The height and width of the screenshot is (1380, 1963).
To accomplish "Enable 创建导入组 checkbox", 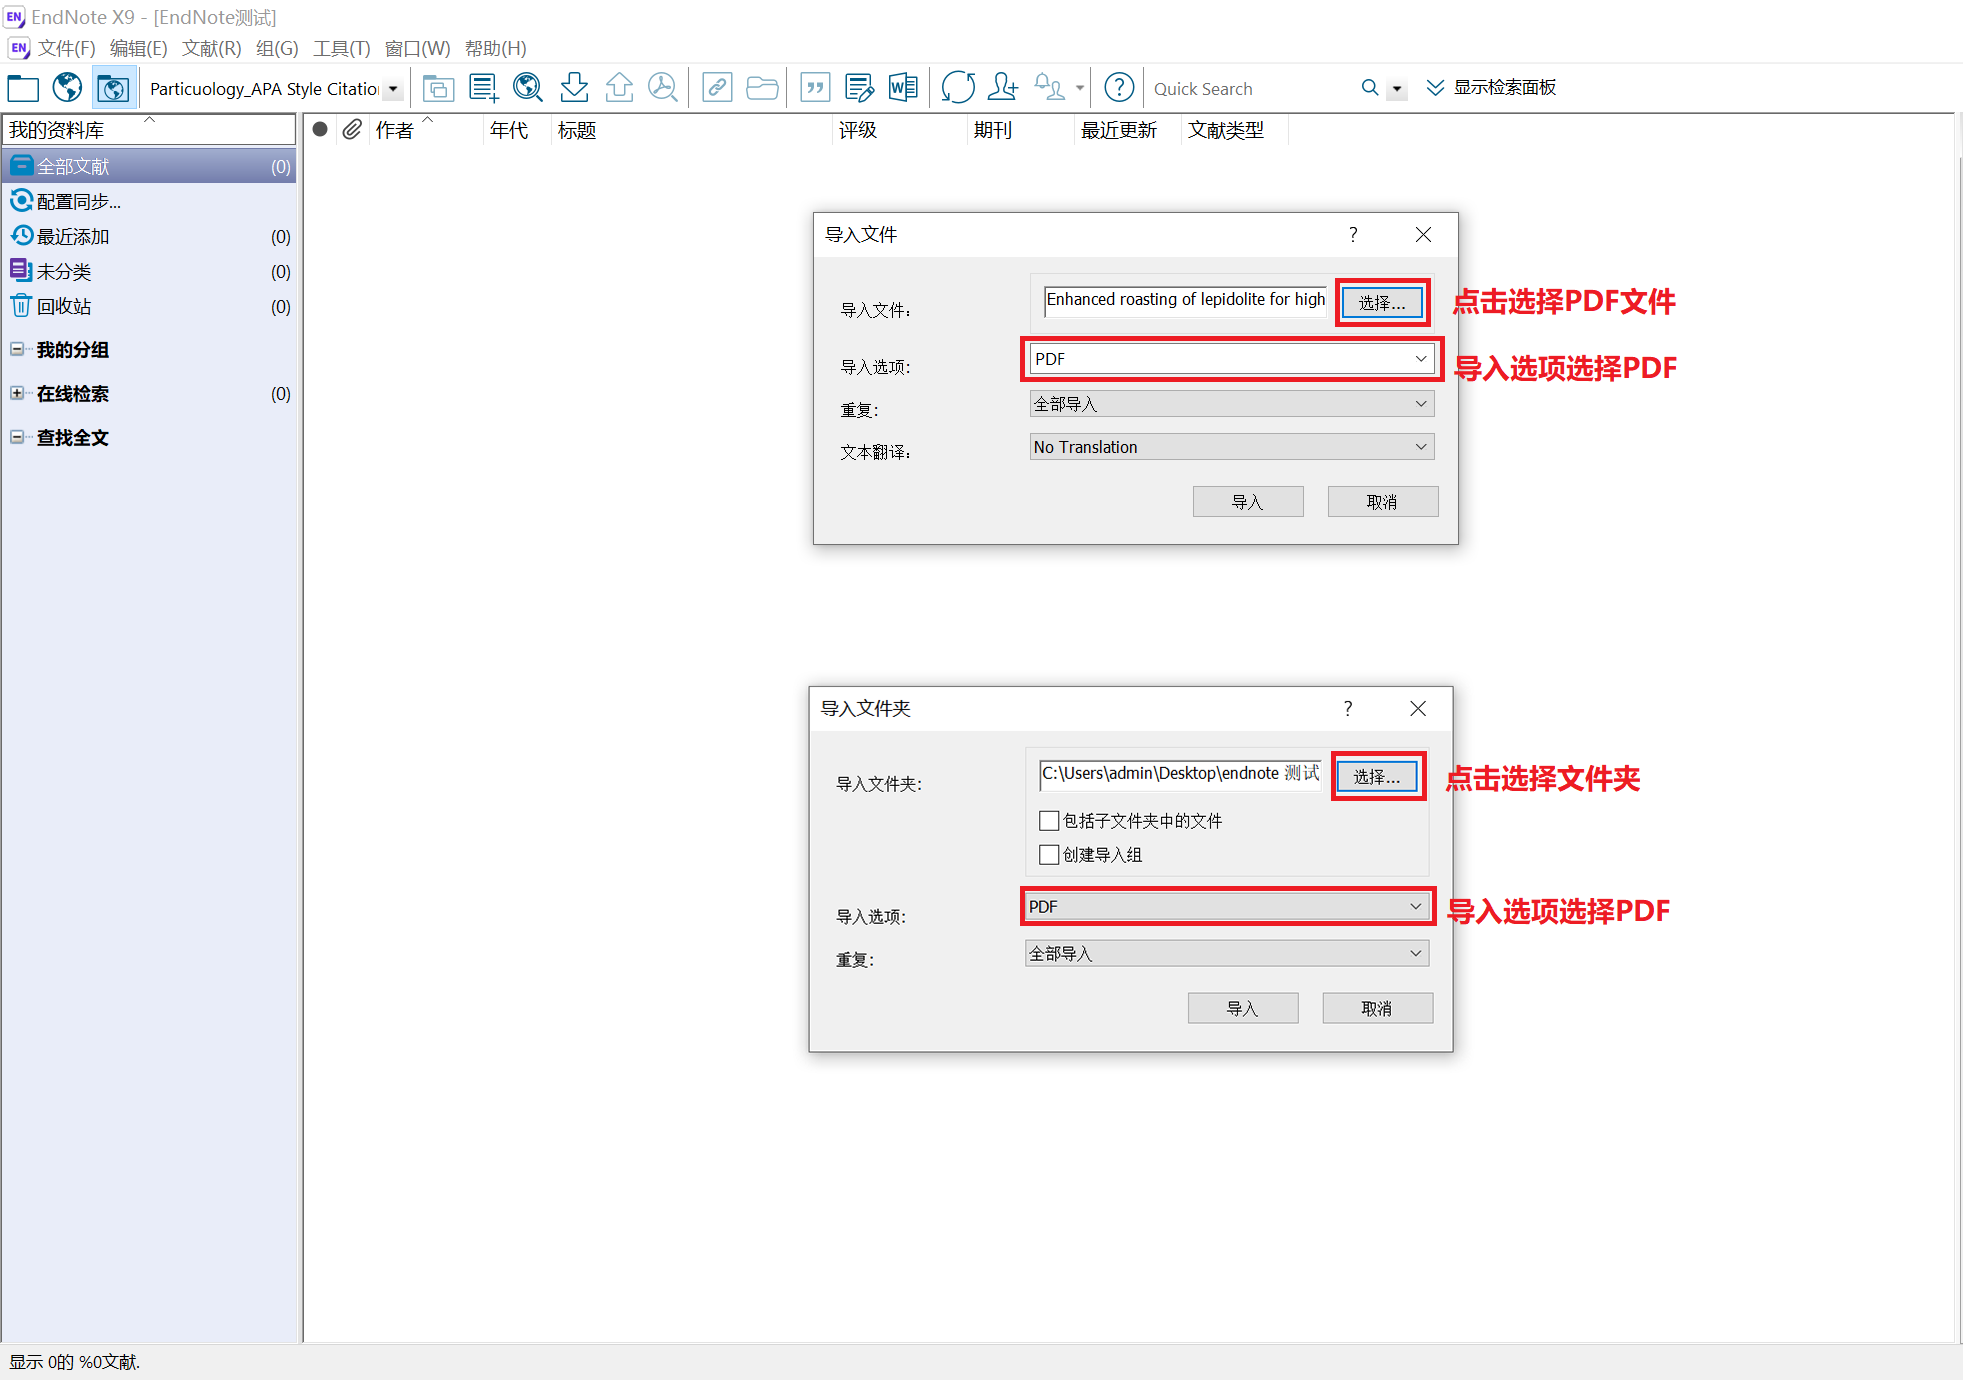I will [x=1049, y=855].
